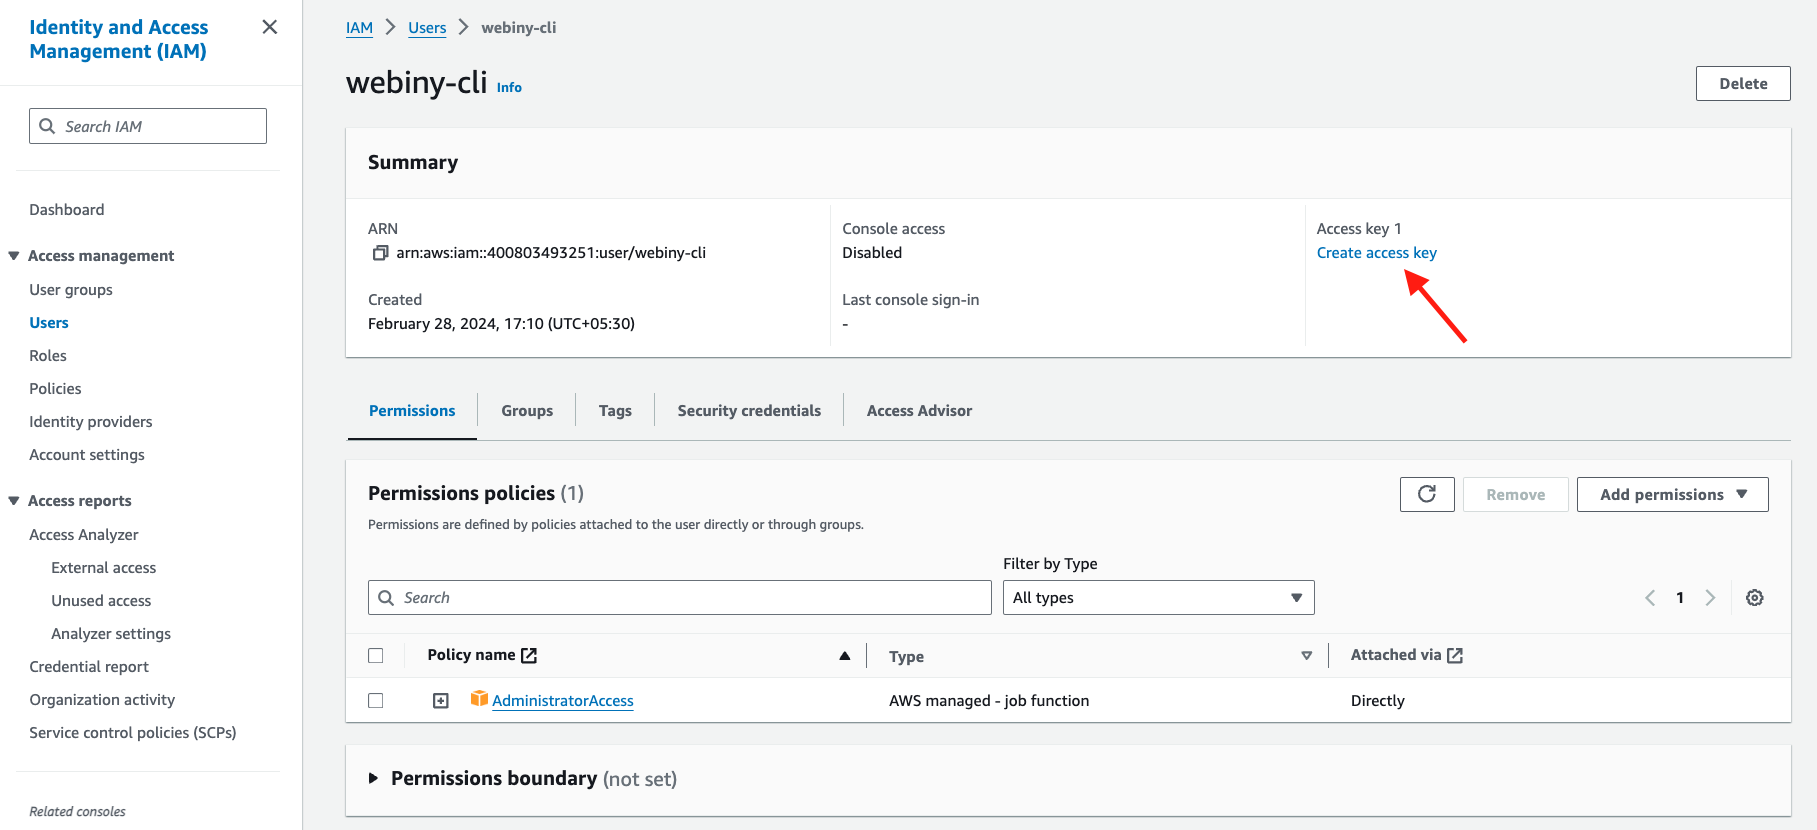Open the Filter by Type dropdown

click(x=1158, y=598)
